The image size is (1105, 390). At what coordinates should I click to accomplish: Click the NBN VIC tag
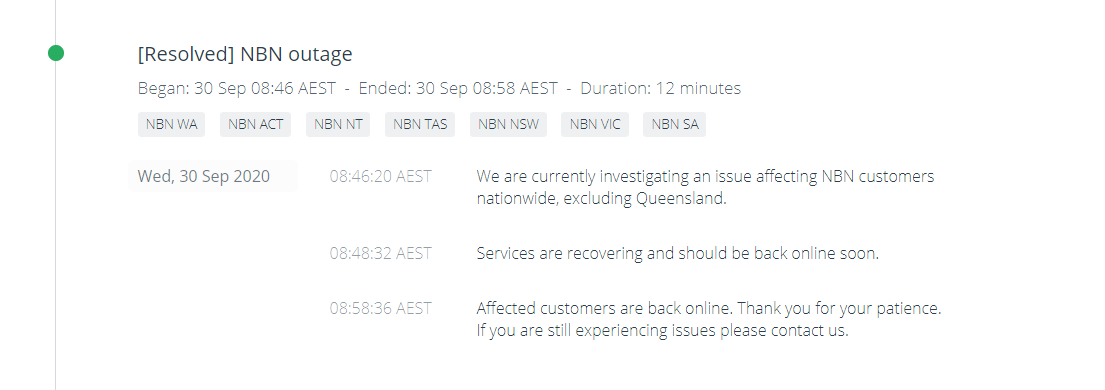point(595,125)
